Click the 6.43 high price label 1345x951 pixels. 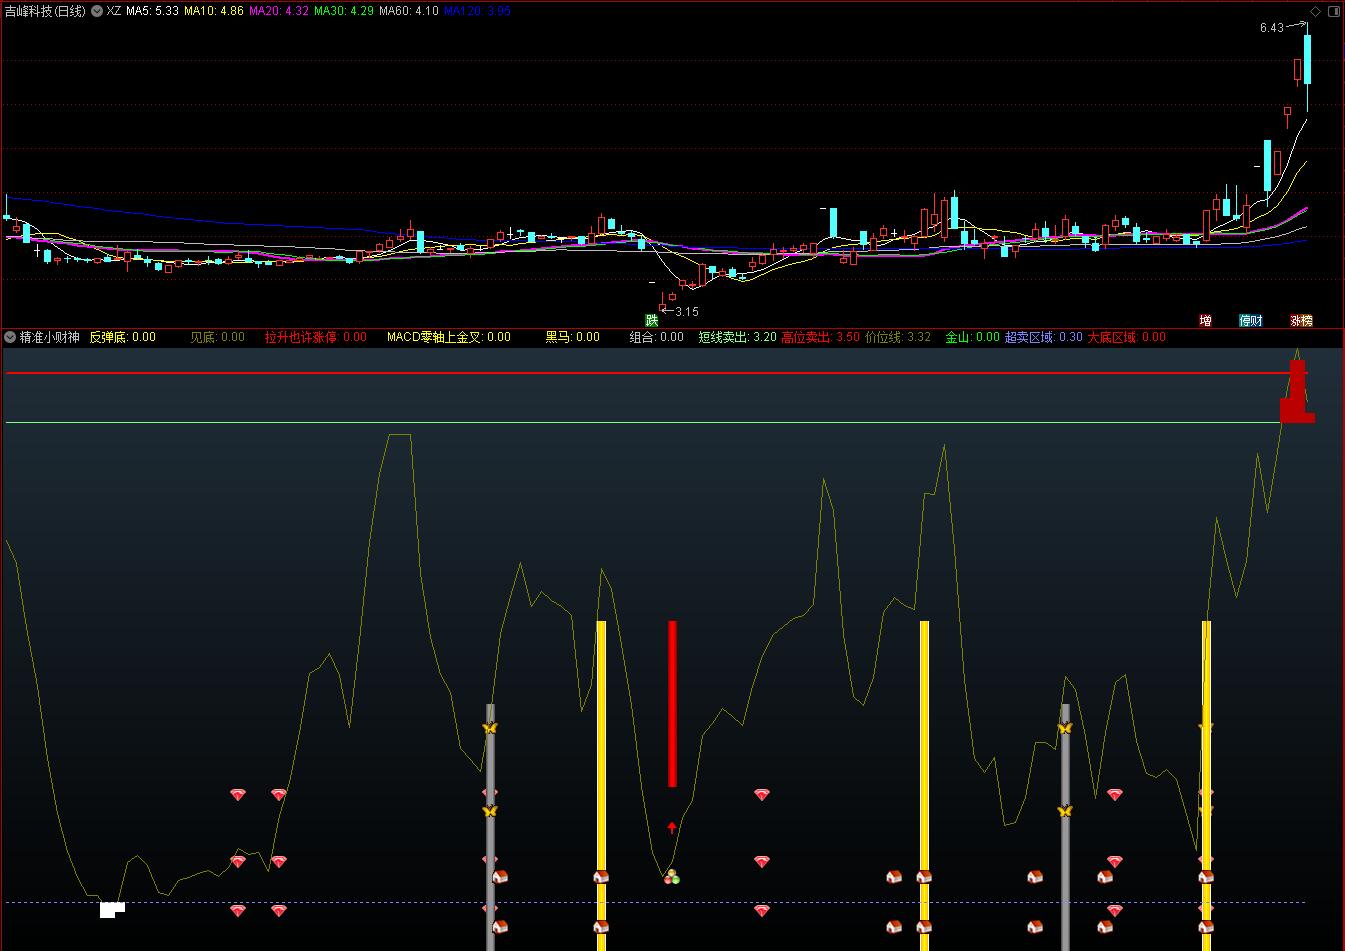(x=1271, y=28)
